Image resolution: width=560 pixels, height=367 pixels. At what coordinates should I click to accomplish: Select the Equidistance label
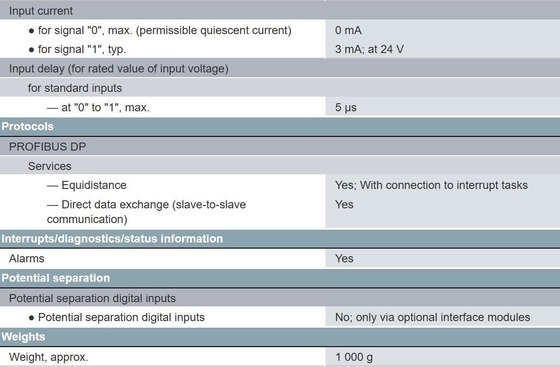tap(86, 185)
